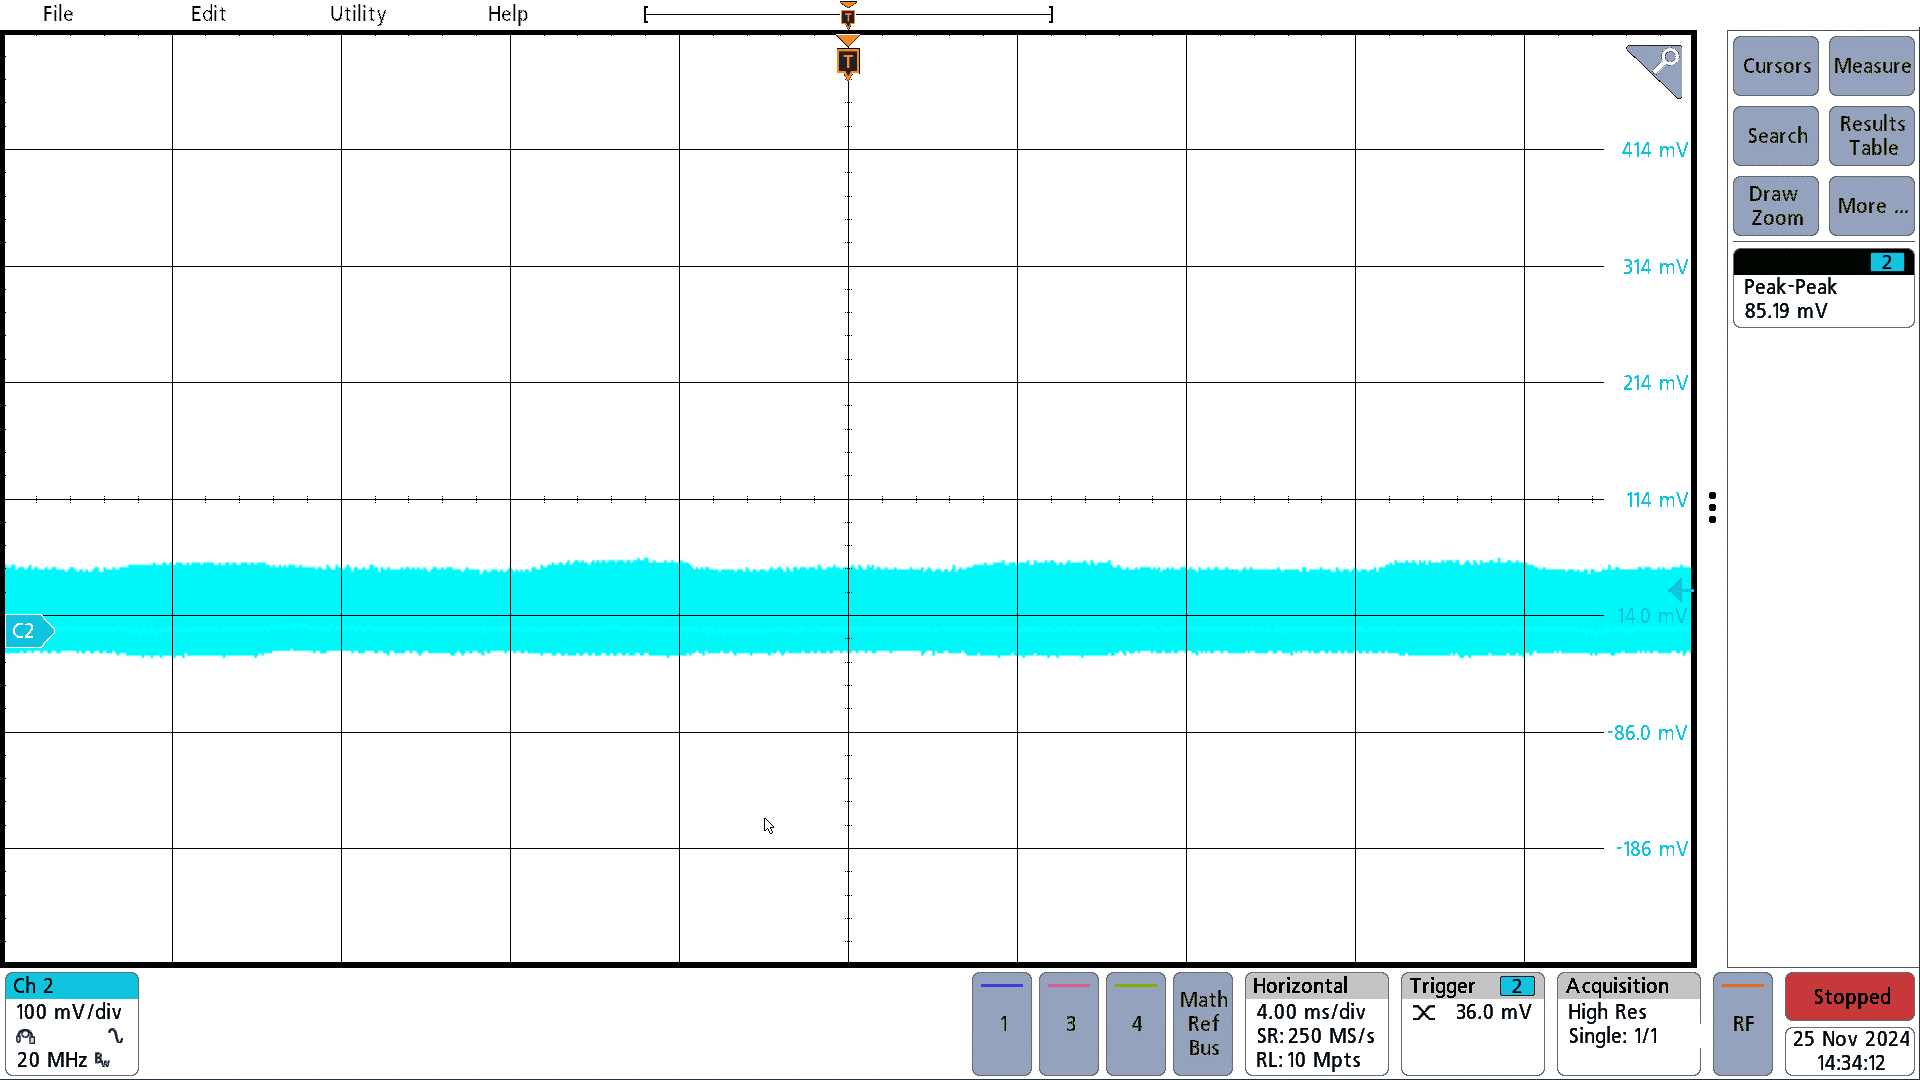Viewport: 1920px width, 1080px height.
Task: Open the Ch 2 settings badge
Action: (72, 1024)
